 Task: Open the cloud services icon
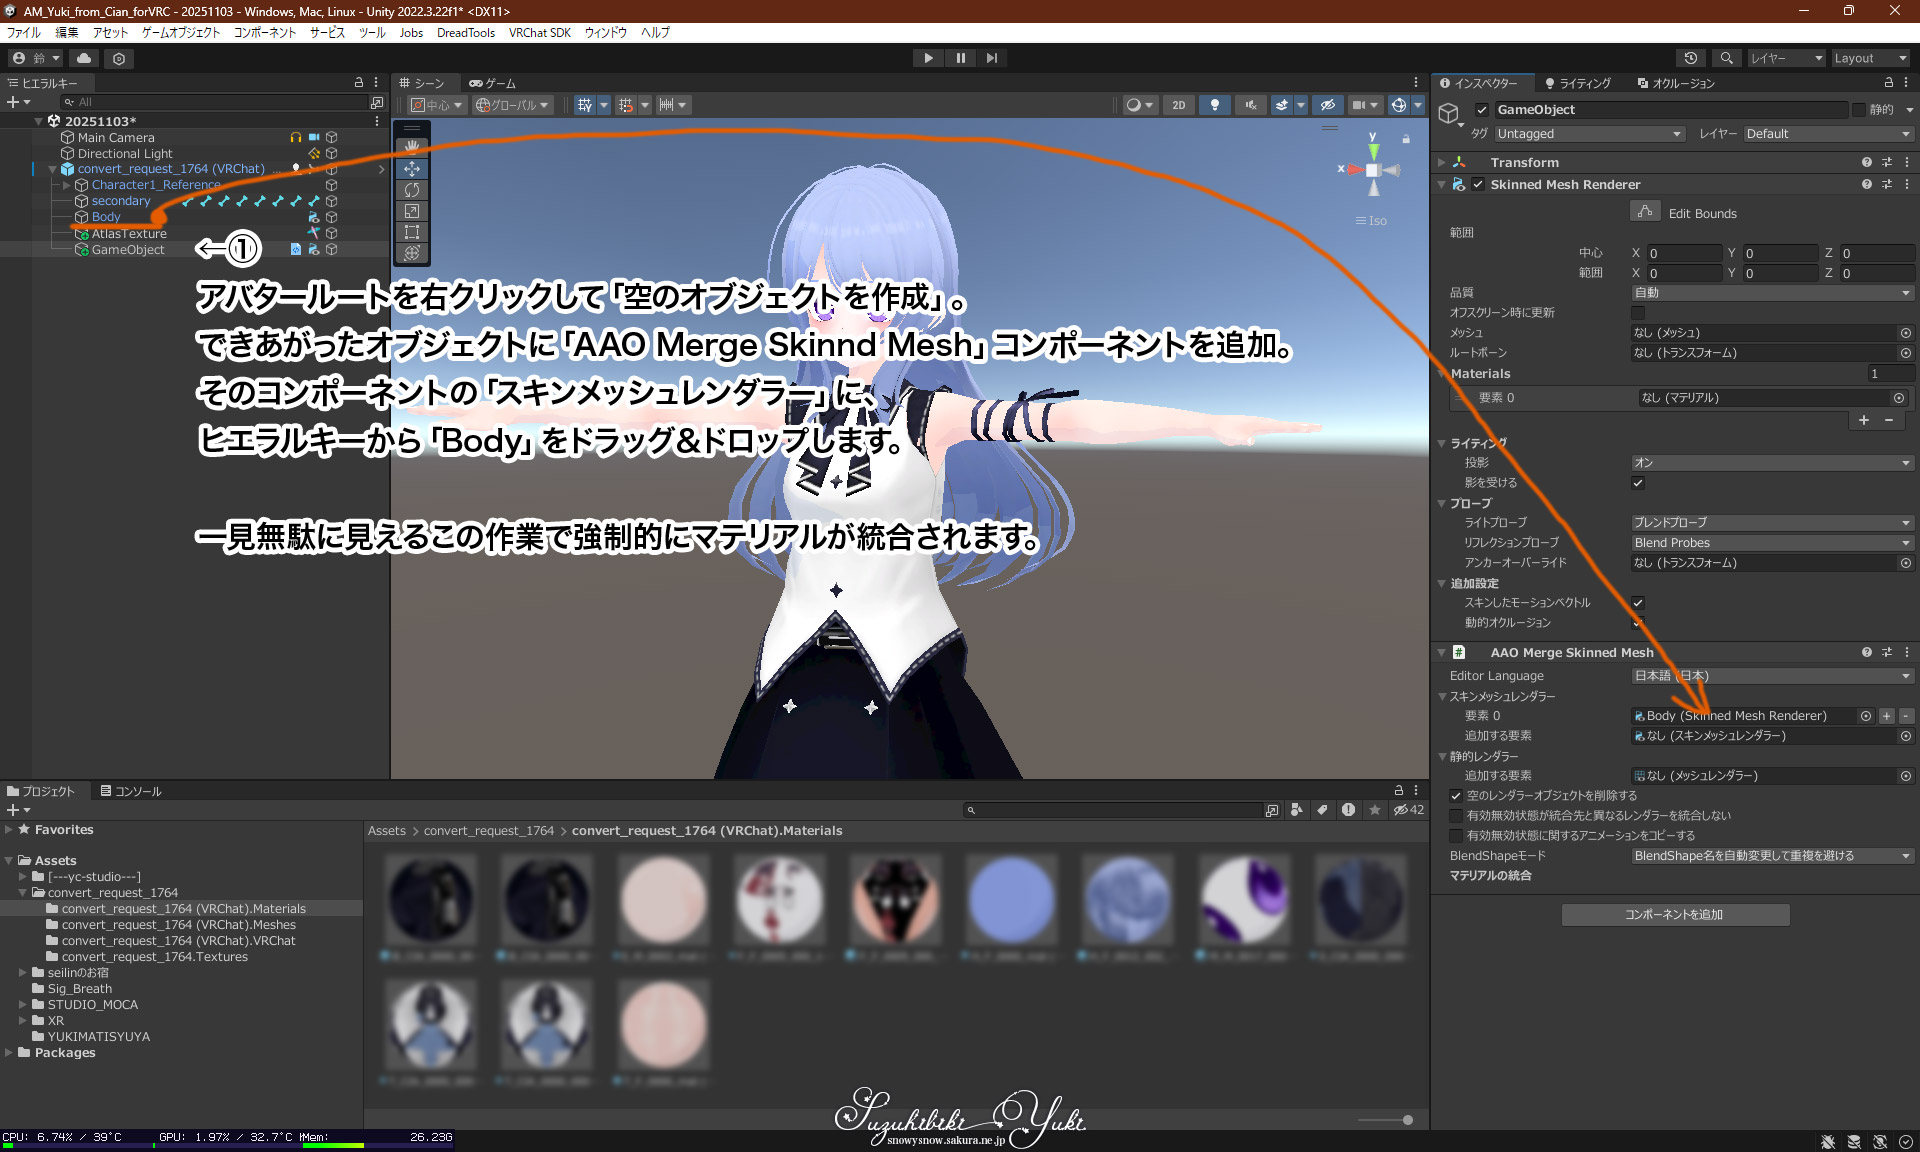tap(84, 59)
